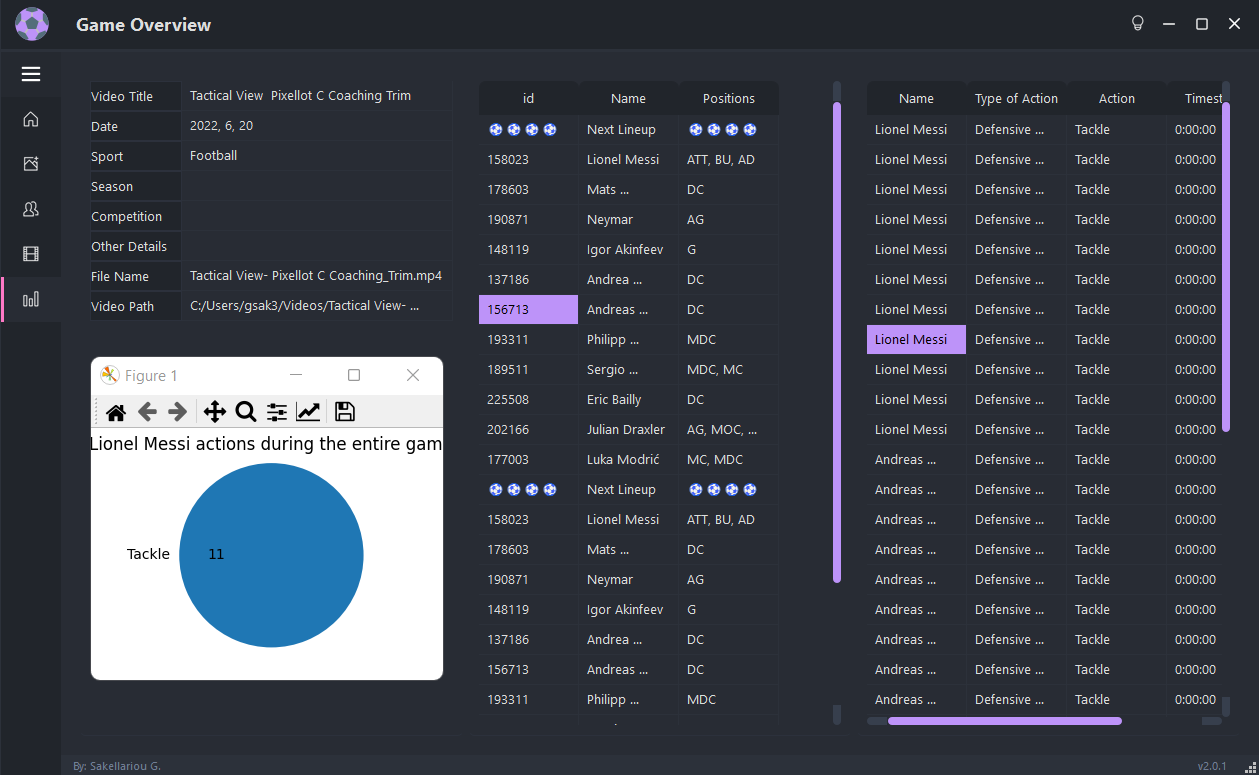
Task: Click the Video Title input field
Action: [x=317, y=95]
